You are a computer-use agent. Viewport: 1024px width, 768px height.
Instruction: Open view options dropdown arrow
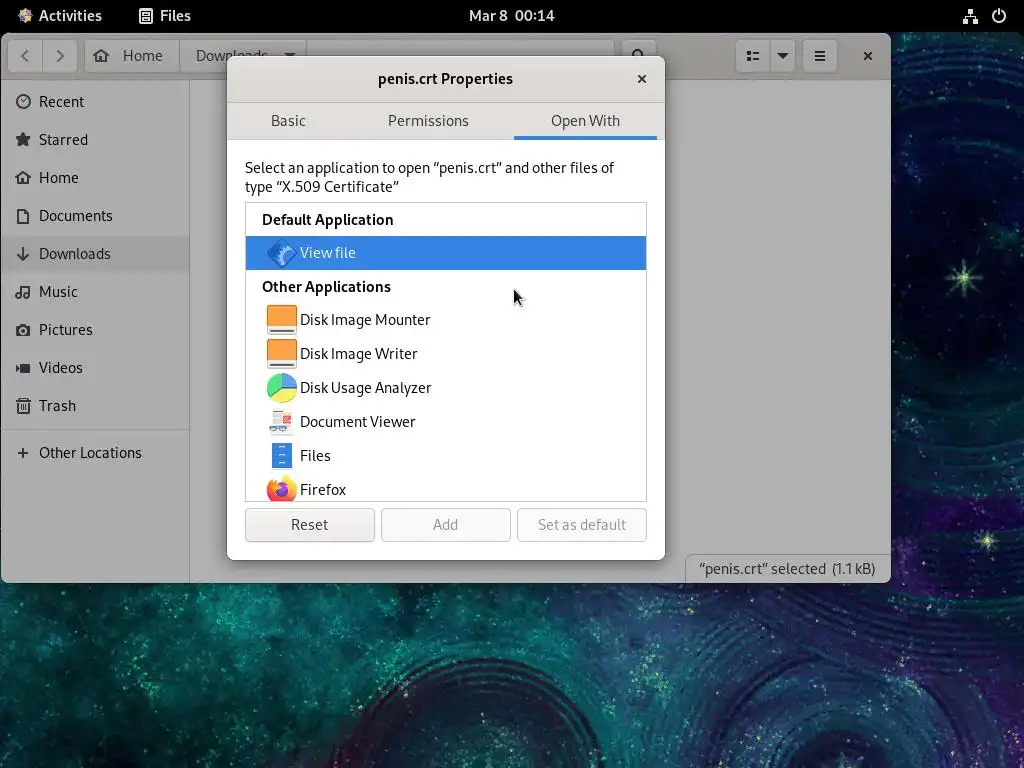(x=782, y=56)
